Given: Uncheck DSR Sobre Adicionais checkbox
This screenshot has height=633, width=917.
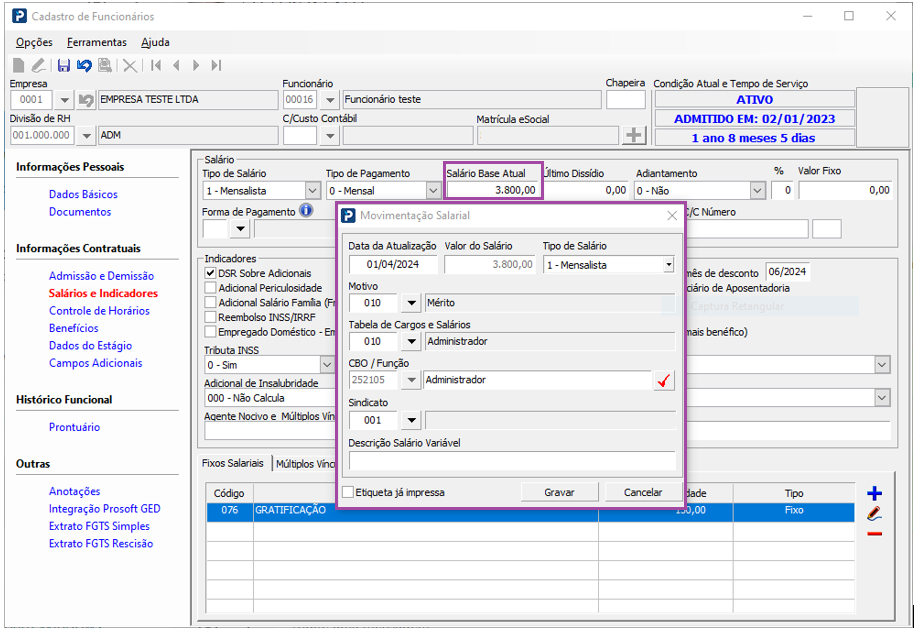Looking at the screenshot, I should pos(210,273).
